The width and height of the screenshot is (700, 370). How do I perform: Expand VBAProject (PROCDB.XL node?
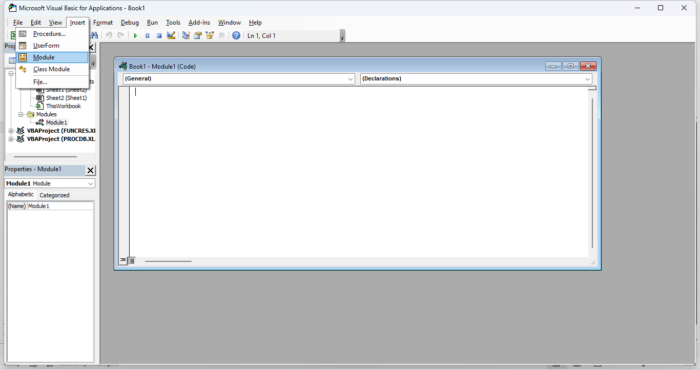[11, 139]
